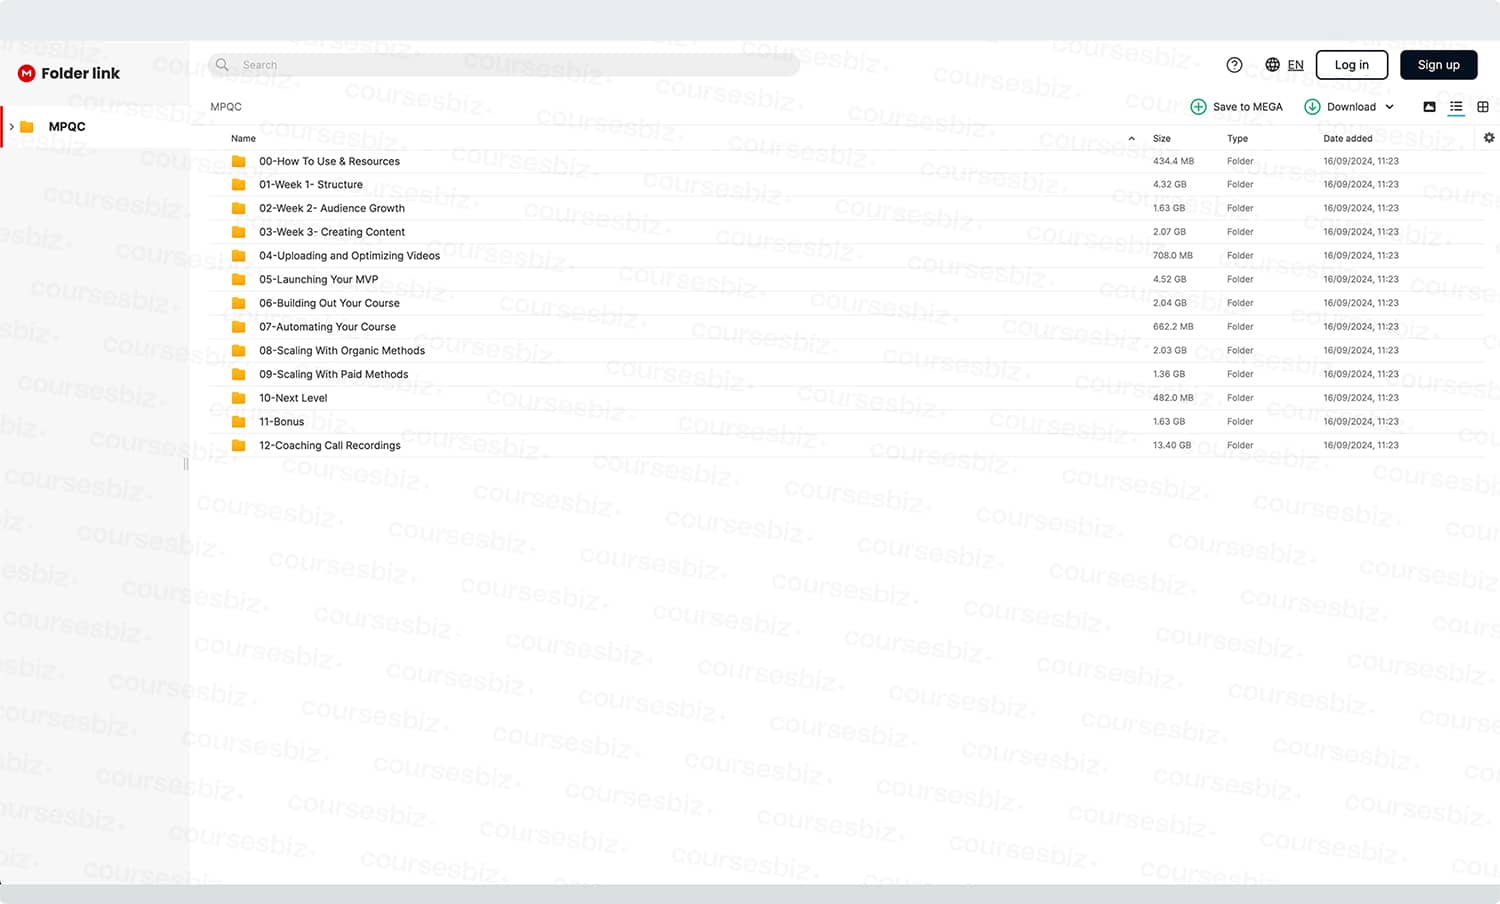Viewport: 1500px width, 904px height.
Task: Switch to grid thumbnail view icon
Action: [1483, 107]
